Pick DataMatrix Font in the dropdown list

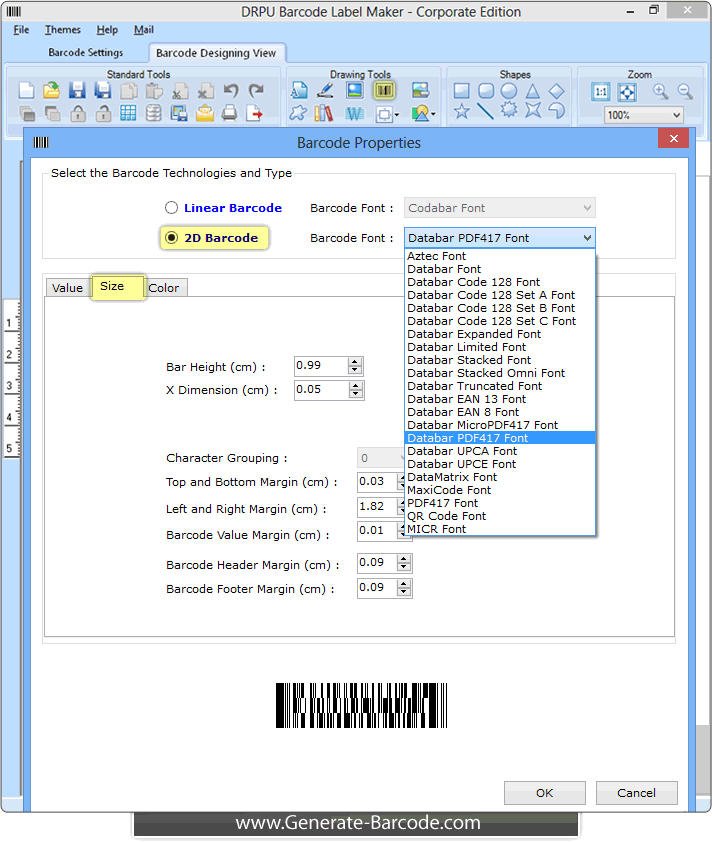(x=452, y=477)
